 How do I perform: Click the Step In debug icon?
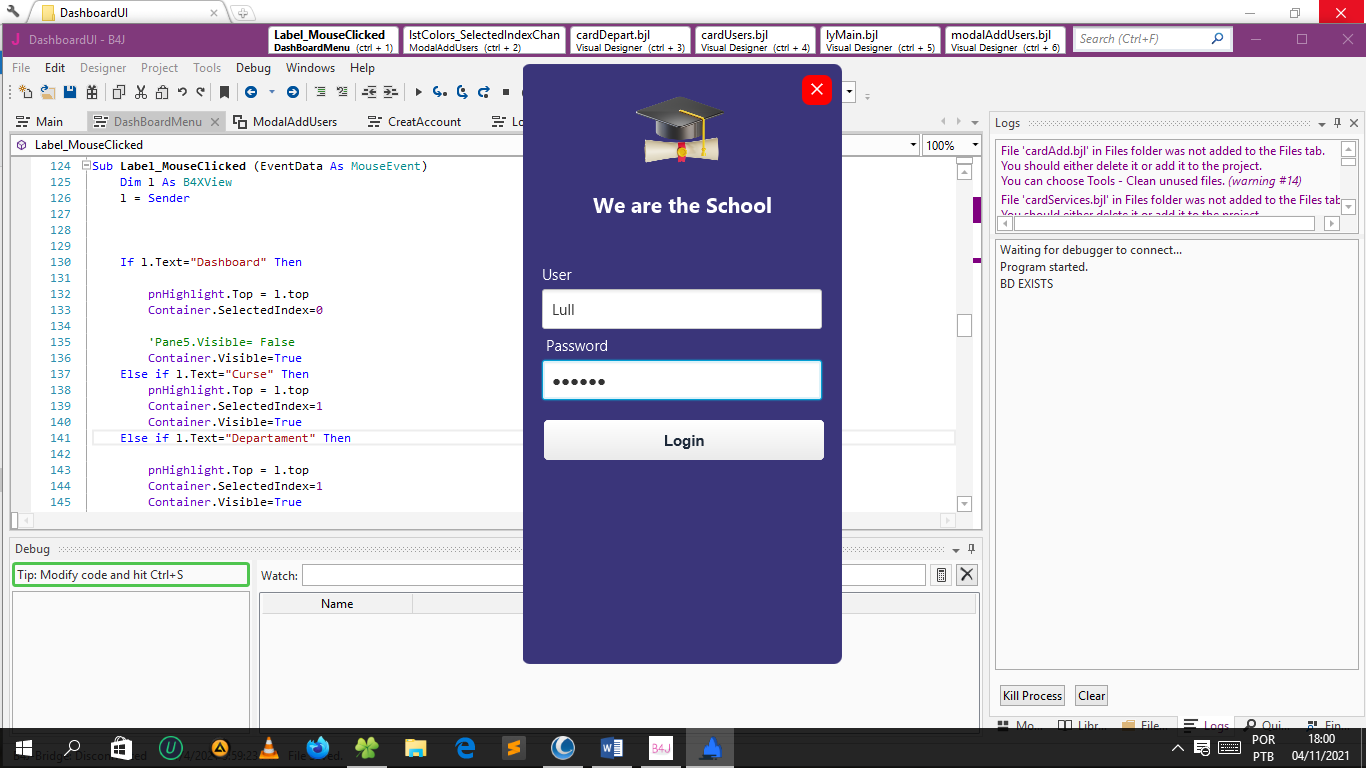click(440, 92)
